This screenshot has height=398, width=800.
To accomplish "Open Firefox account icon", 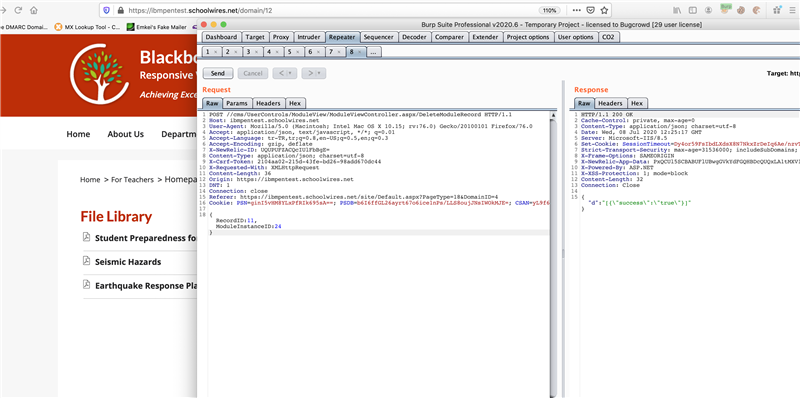I will click(x=709, y=10).
